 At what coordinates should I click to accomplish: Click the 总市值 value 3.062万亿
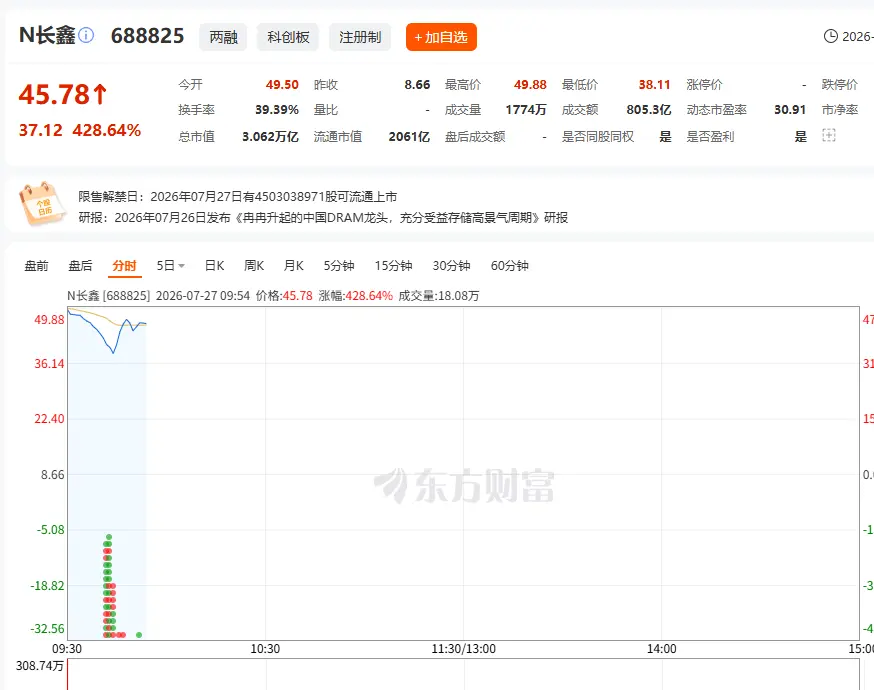(x=270, y=137)
